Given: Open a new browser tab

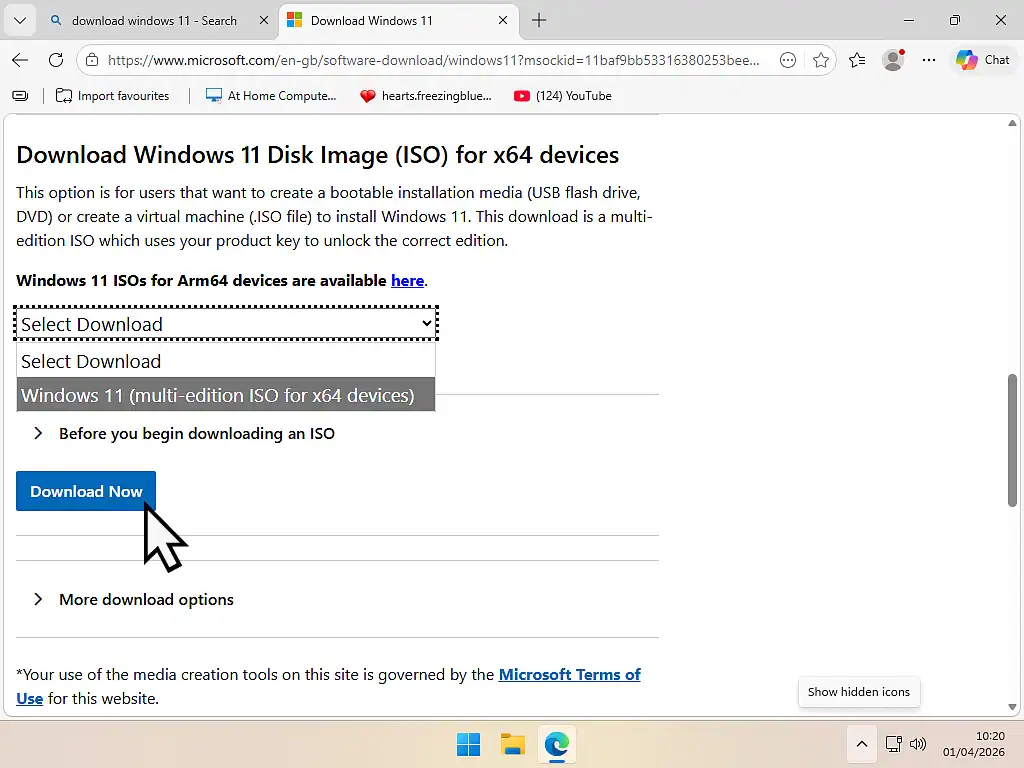Looking at the screenshot, I should (538, 20).
